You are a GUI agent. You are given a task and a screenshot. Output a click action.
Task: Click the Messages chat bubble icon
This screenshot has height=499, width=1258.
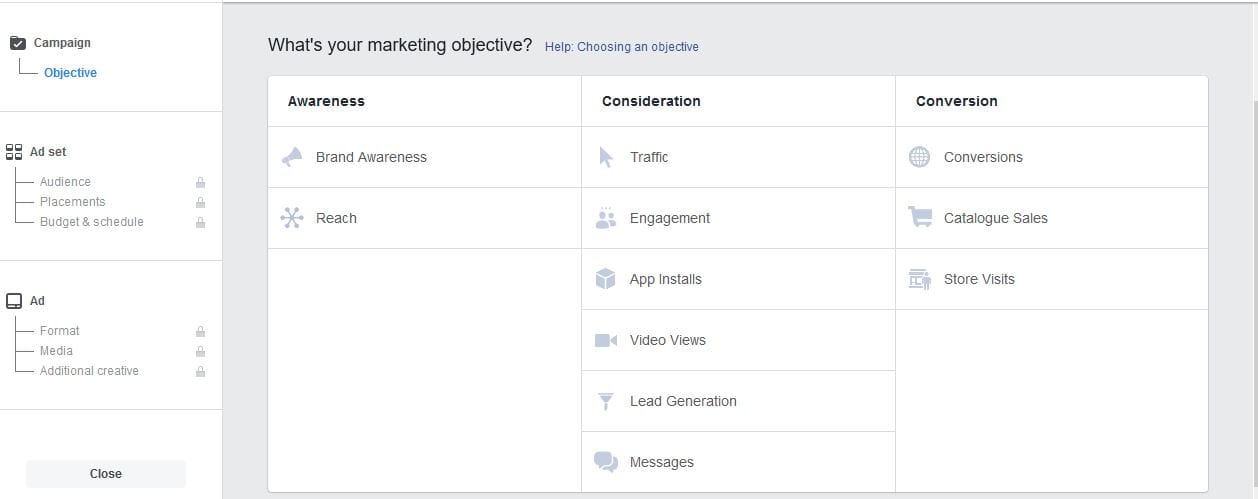click(606, 462)
